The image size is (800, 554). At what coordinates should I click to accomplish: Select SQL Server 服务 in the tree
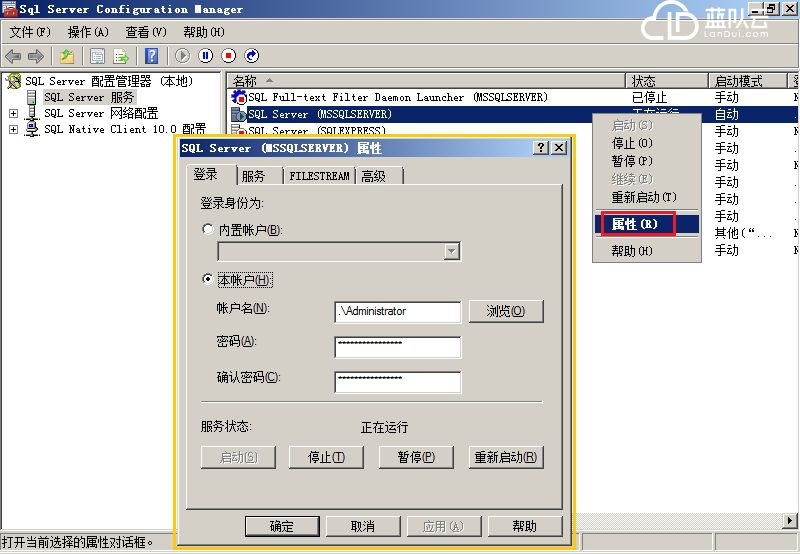(89, 97)
